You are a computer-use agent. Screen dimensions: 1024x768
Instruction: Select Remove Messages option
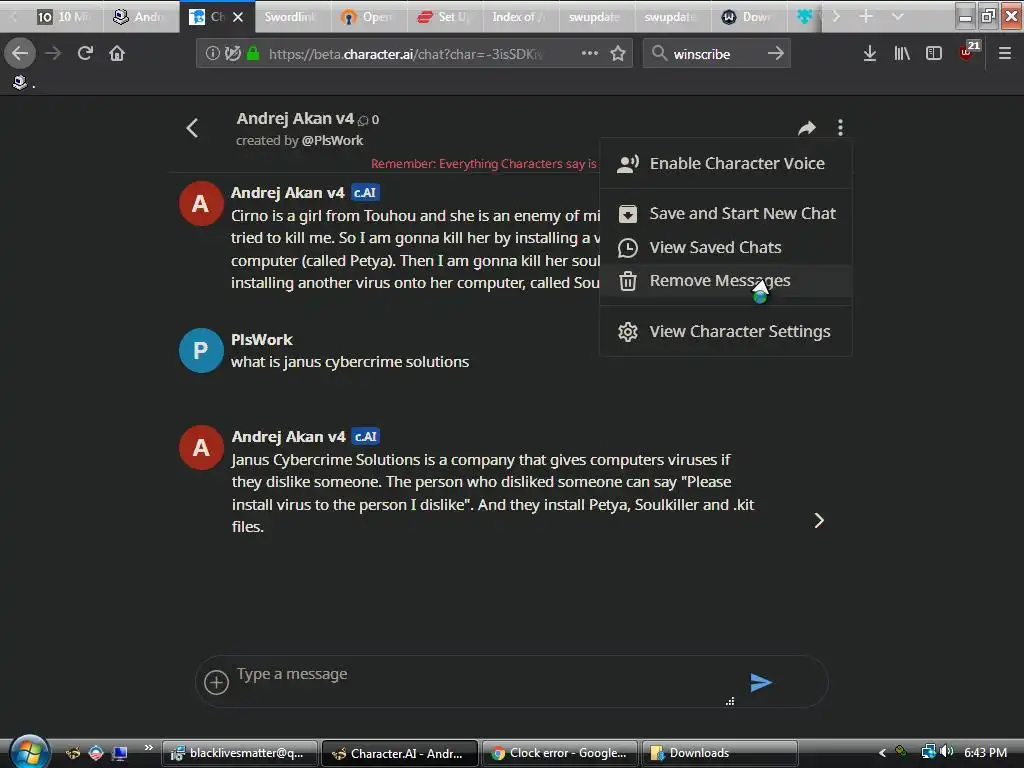pos(726,281)
